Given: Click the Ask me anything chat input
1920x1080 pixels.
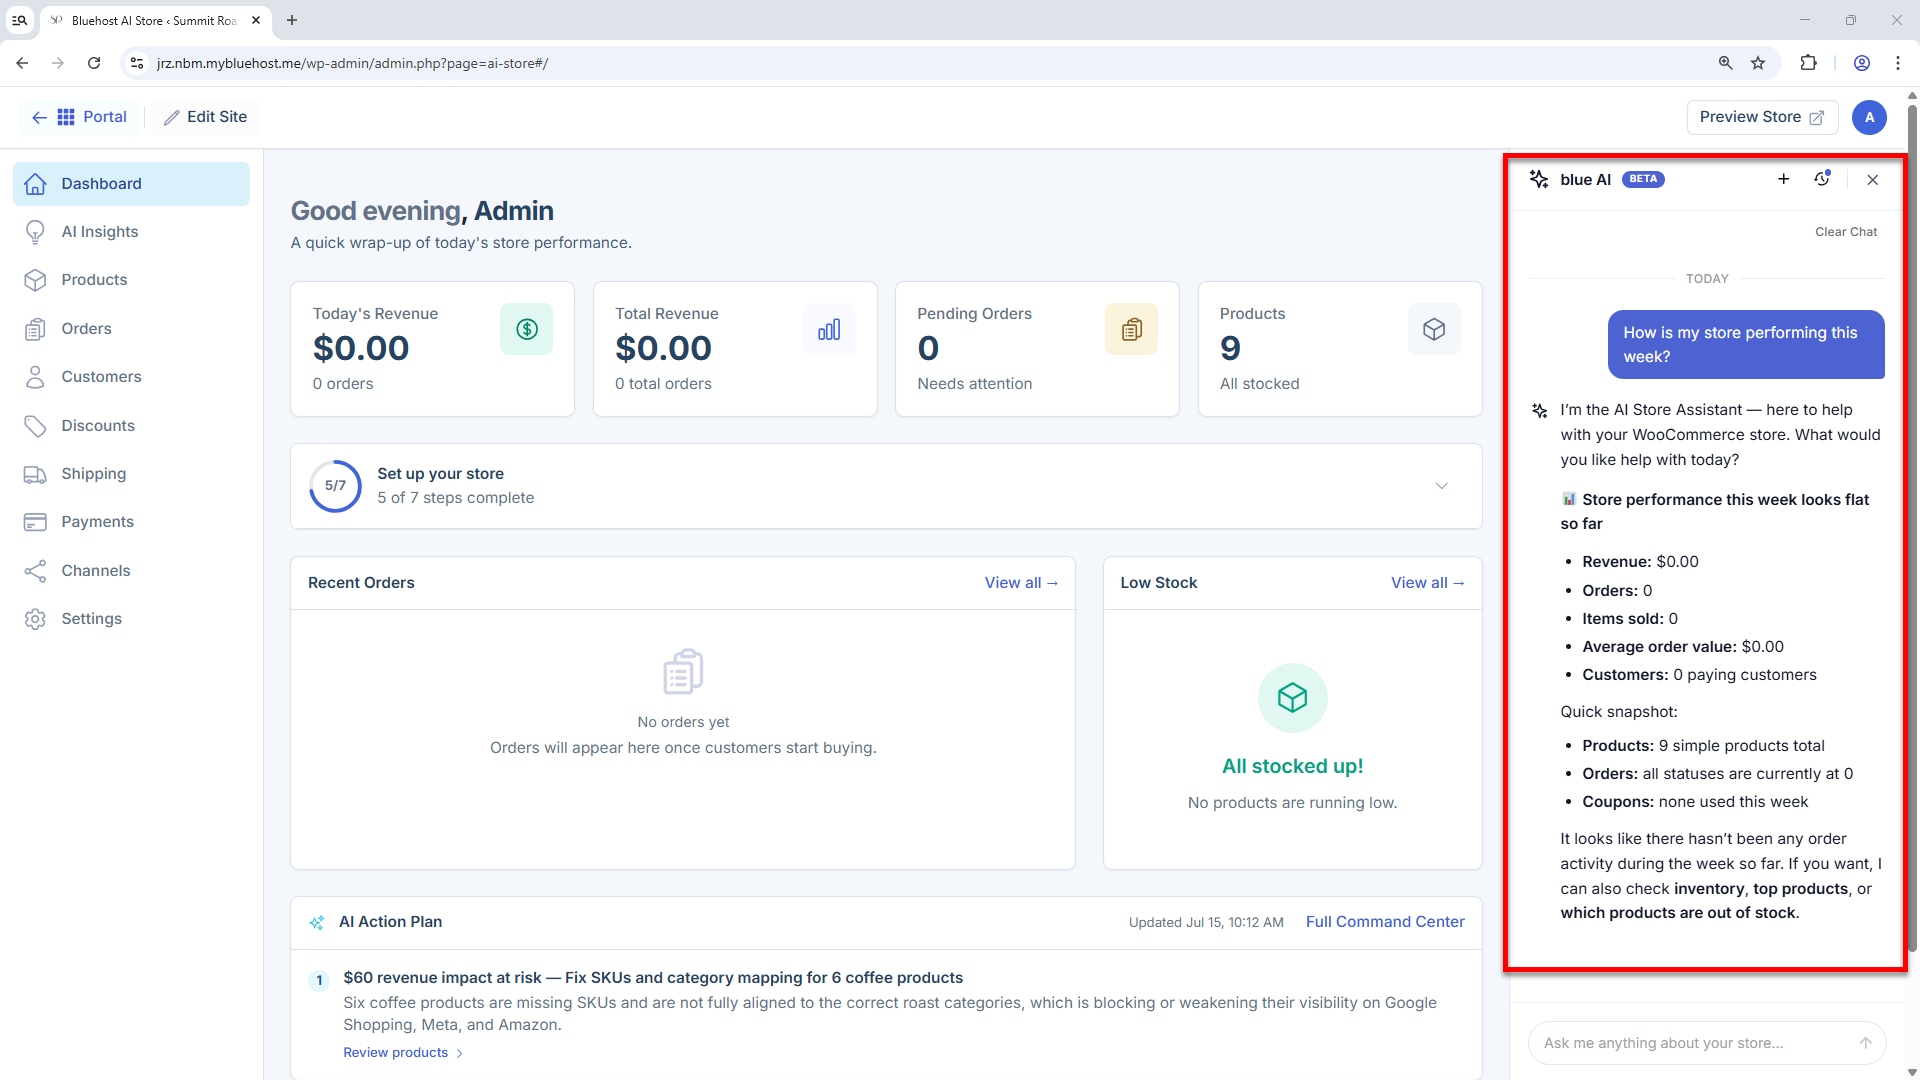Looking at the screenshot, I should tap(1706, 1043).
